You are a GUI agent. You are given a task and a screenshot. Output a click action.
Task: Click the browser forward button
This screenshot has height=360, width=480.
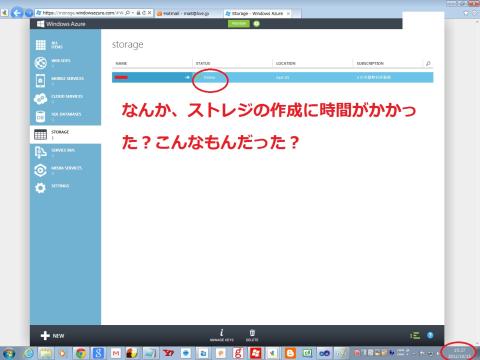(x=29, y=13)
